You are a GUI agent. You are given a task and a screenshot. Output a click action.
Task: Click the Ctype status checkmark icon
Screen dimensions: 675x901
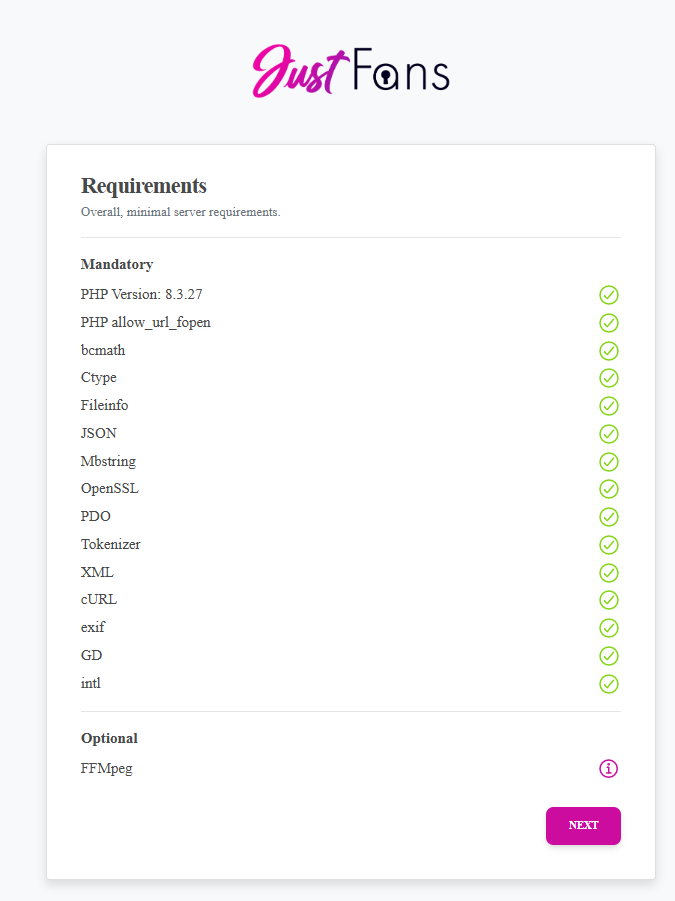click(x=609, y=378)
